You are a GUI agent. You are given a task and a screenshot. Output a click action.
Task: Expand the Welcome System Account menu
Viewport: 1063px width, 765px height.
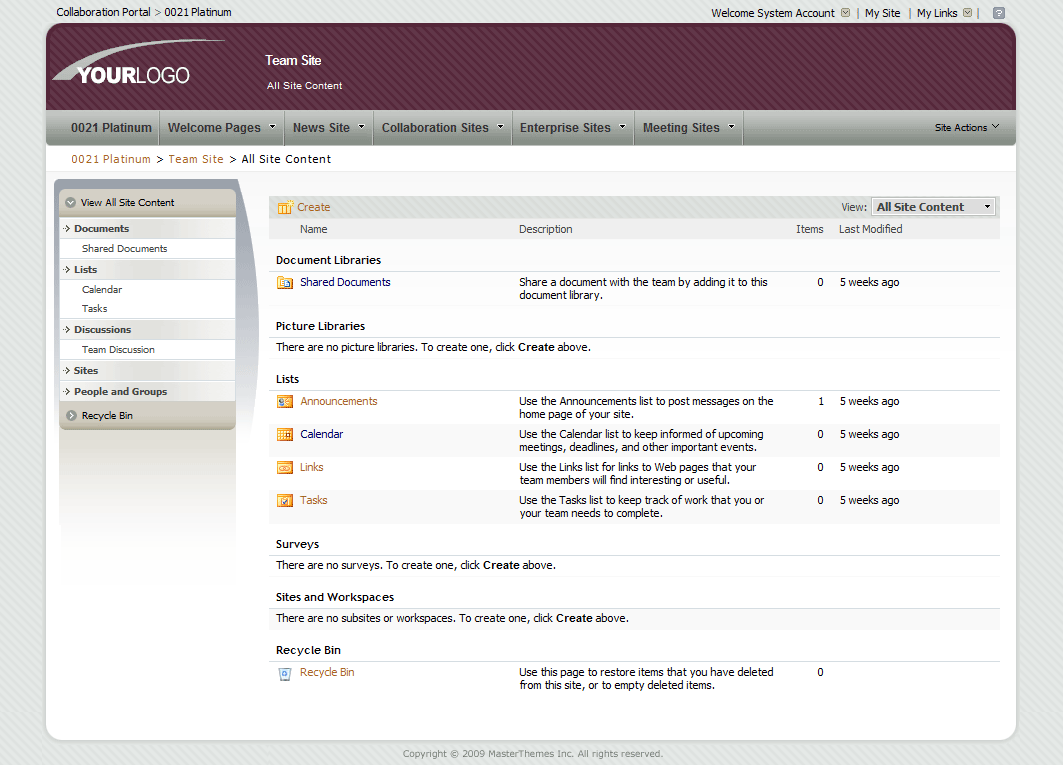point(845,13)
